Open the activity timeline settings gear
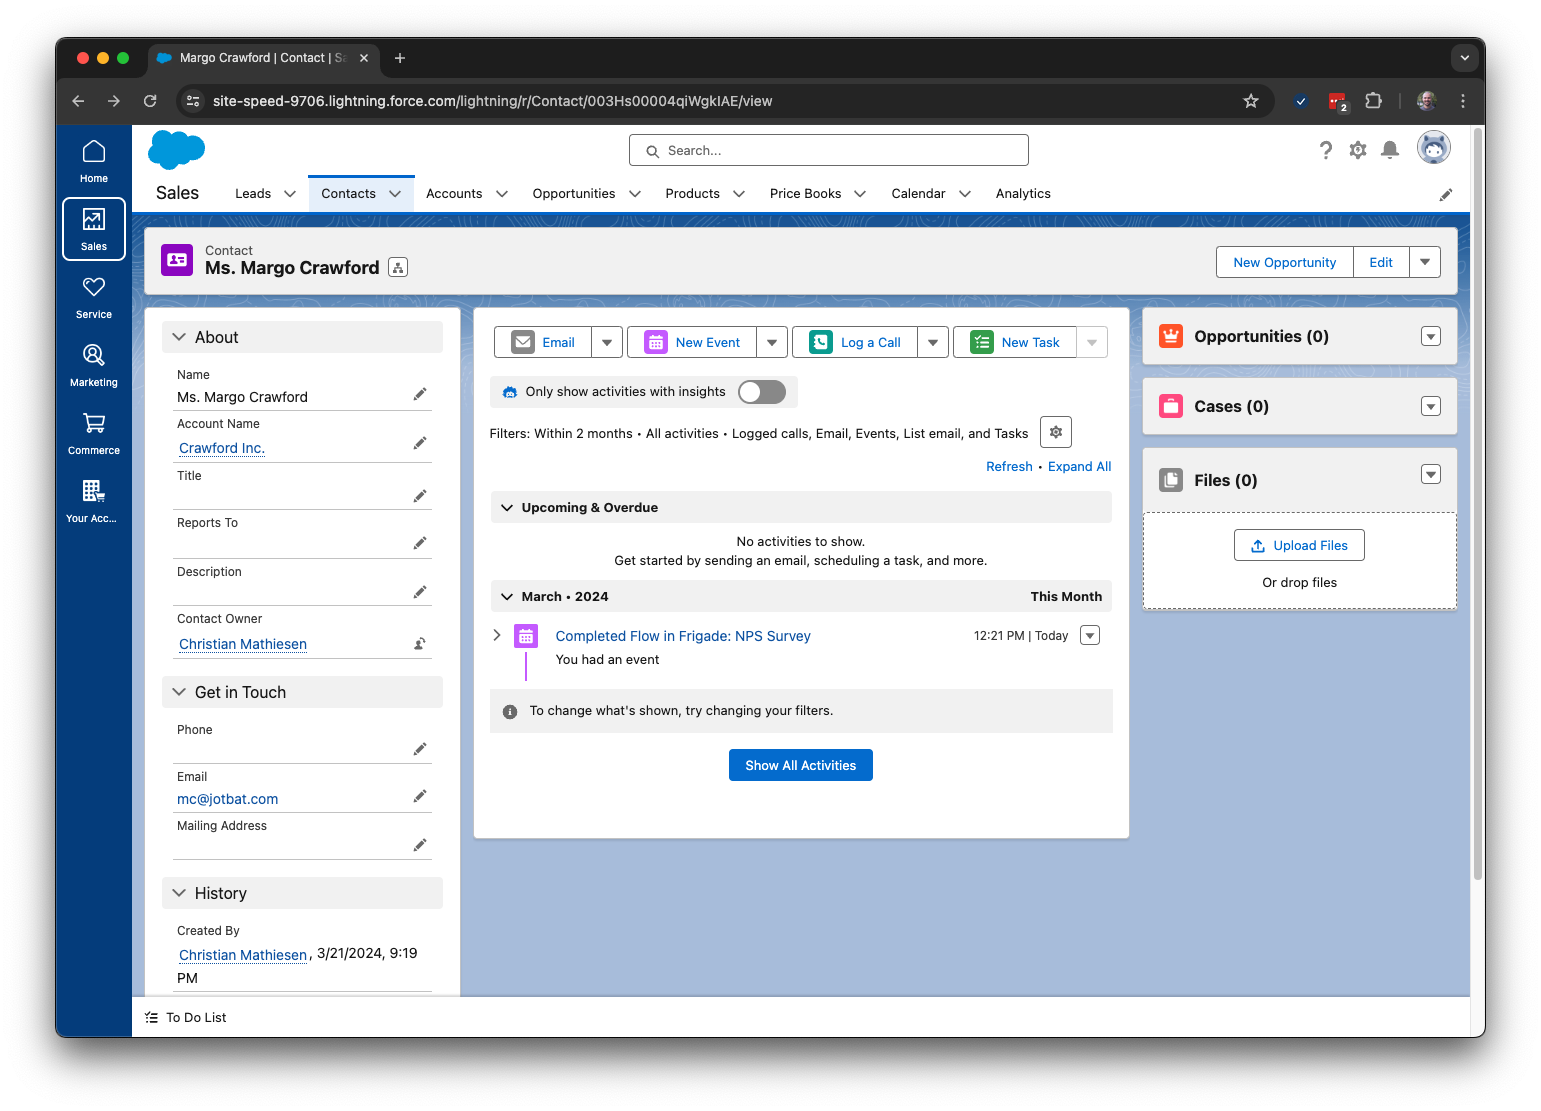Screen dimensions: 1541x1111 tap(1055, 432)
